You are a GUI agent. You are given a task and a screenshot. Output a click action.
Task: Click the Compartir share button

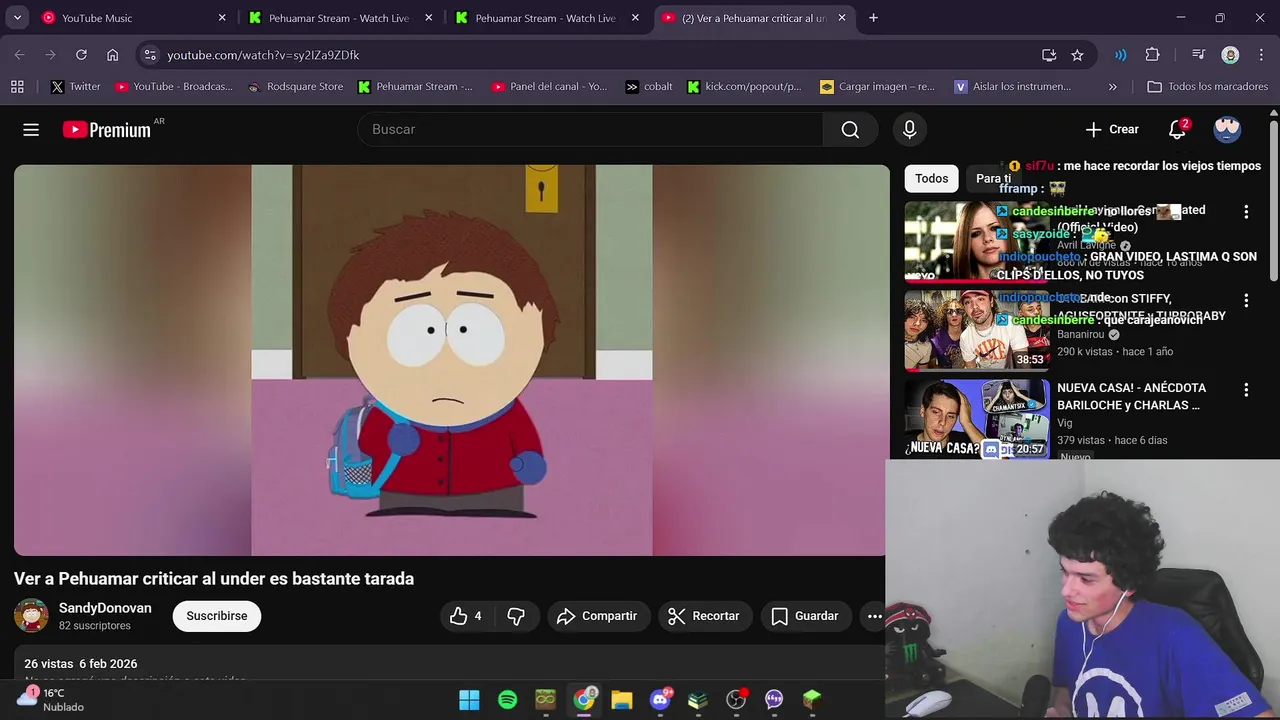pos(598,616)
